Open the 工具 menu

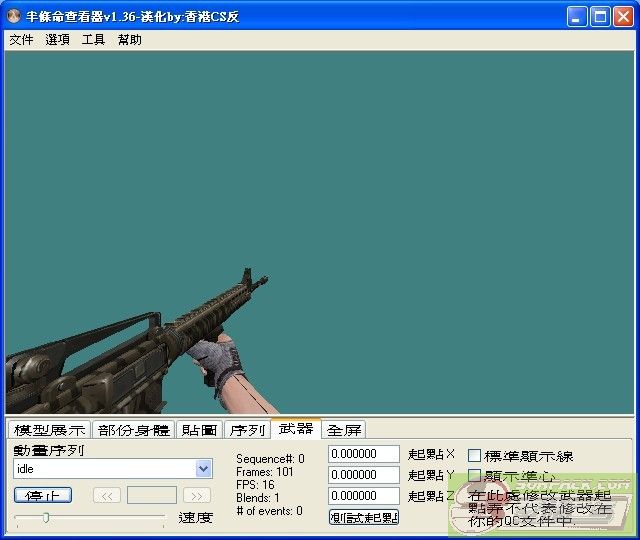93,40
